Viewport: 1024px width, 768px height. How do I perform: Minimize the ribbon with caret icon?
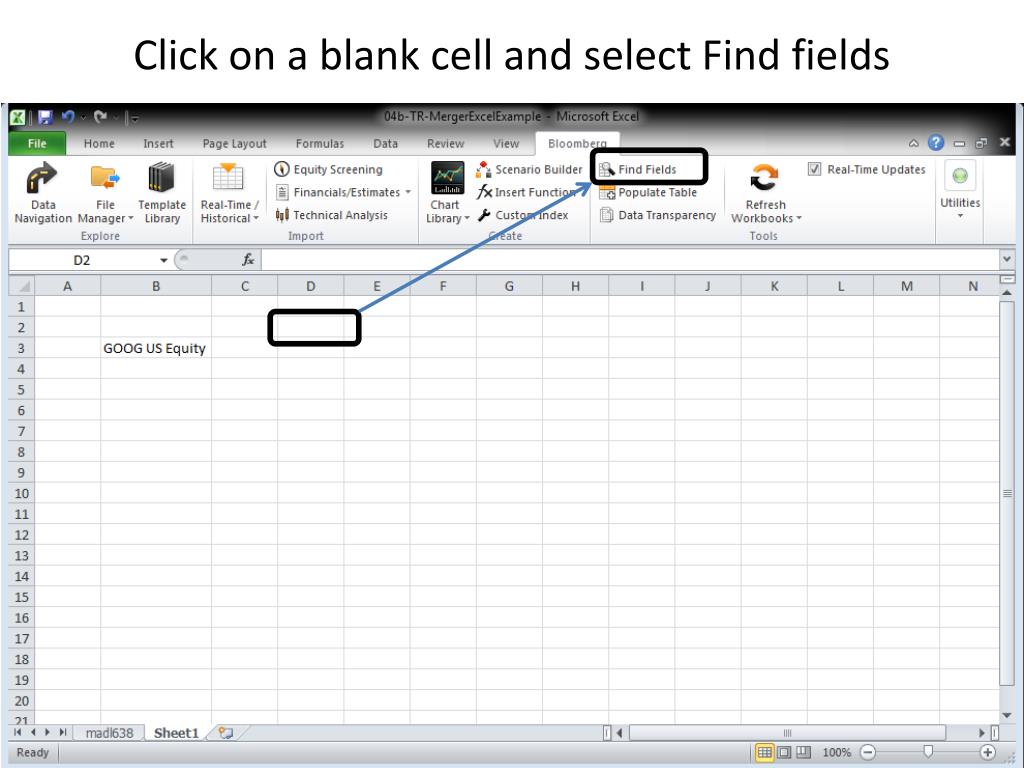pyautogui.click(x=914, y=143)
